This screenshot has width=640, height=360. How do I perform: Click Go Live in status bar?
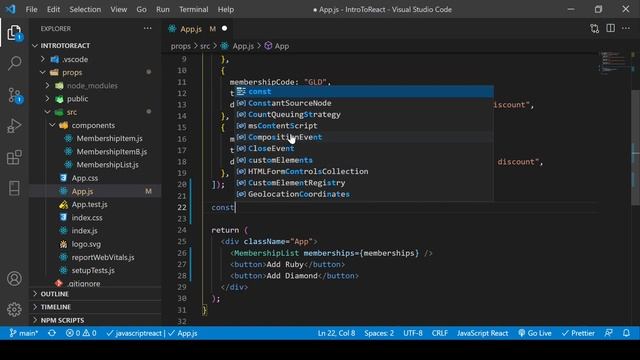click(535, 333)
